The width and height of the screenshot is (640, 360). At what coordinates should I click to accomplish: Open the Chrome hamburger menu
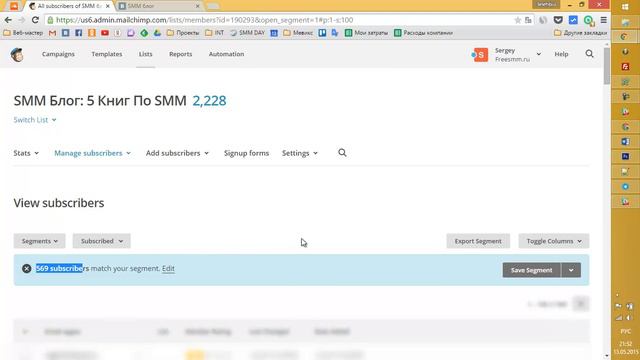tap(604, 20)
